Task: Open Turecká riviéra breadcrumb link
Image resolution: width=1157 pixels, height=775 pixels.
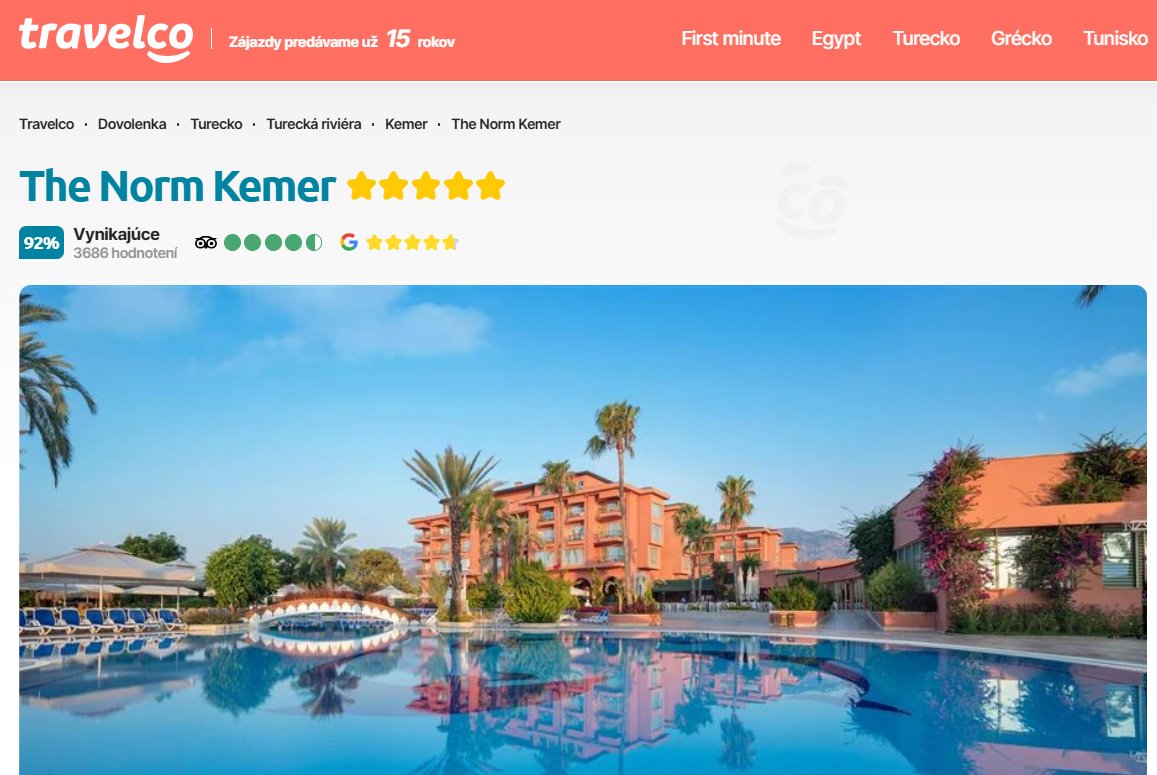Action: (x=314, y=124)
